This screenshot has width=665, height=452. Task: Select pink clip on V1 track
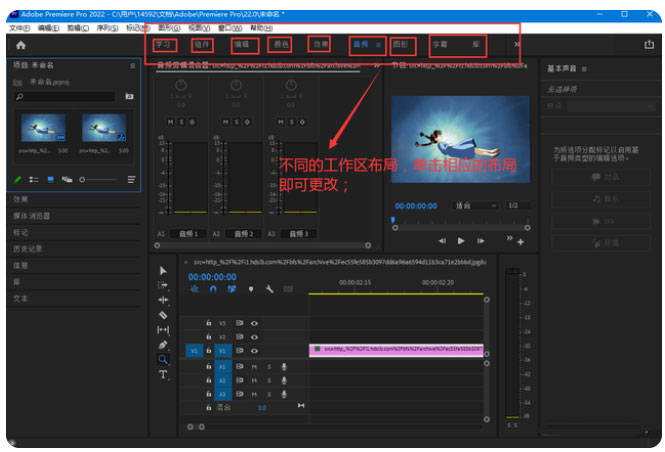coord(396,350)
